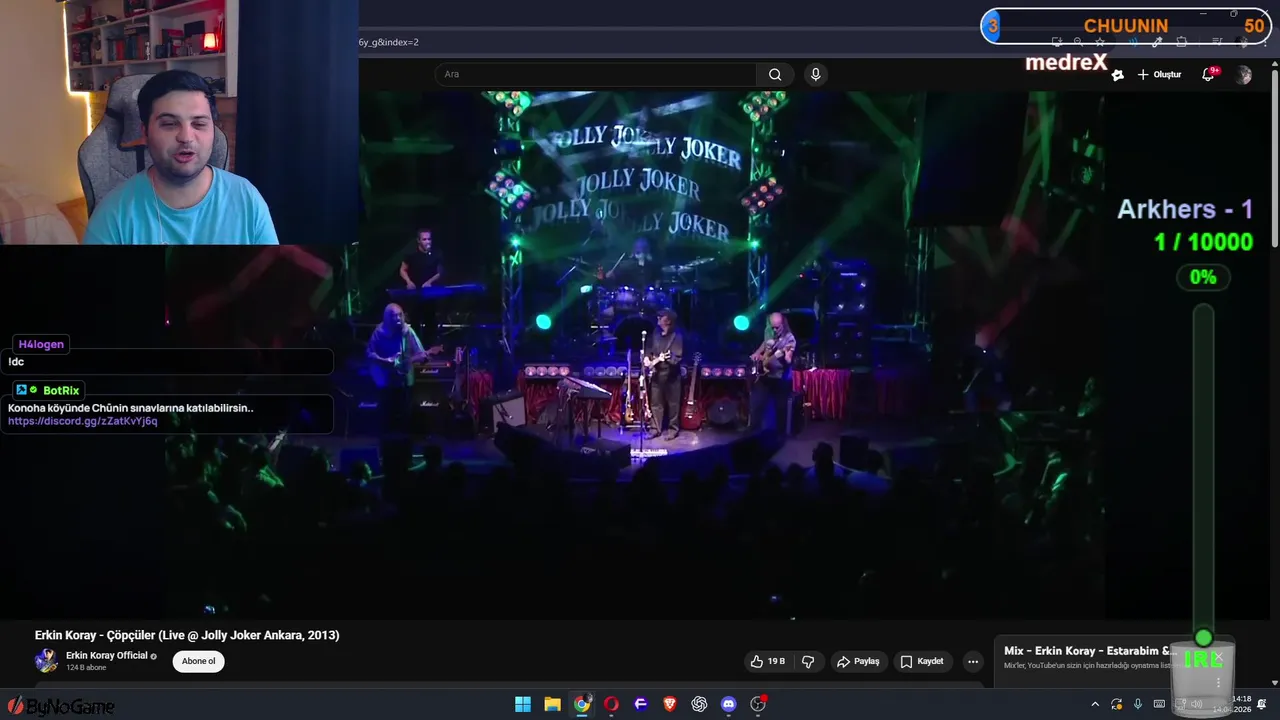Click the install app icon in address bar
This screenshot has width=1280, height=720.
click(1057, 42)
